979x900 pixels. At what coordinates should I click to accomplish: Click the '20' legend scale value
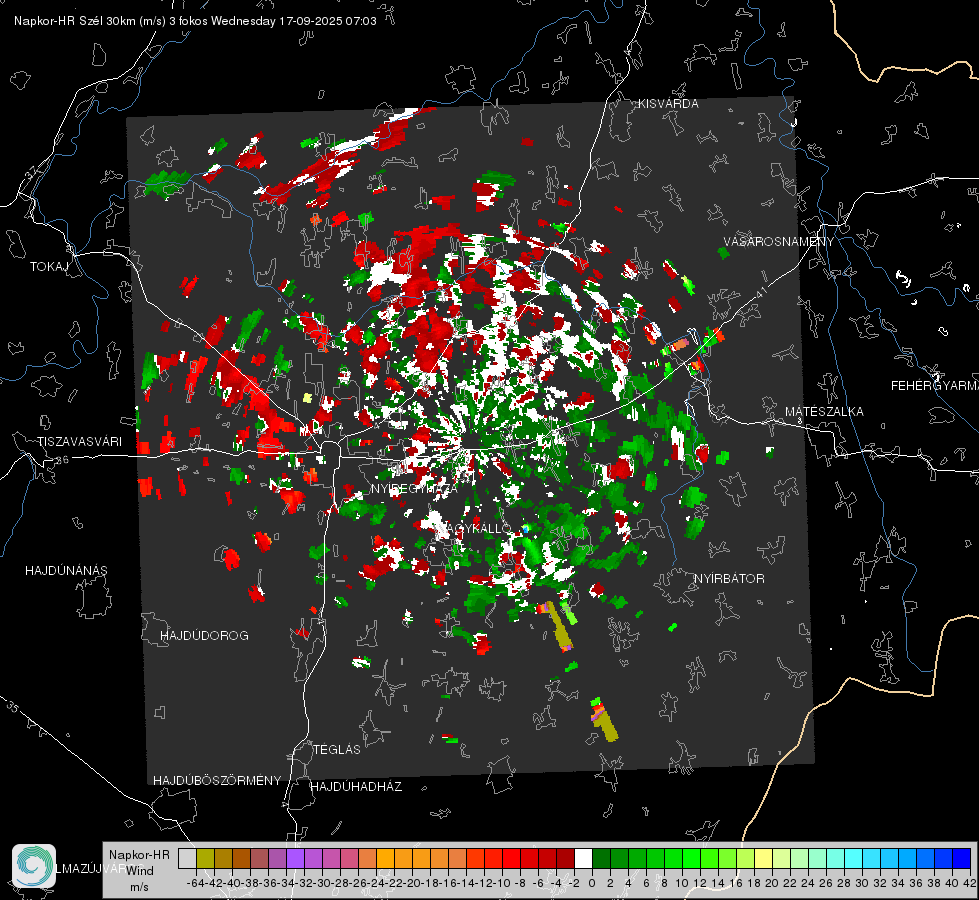772,883
